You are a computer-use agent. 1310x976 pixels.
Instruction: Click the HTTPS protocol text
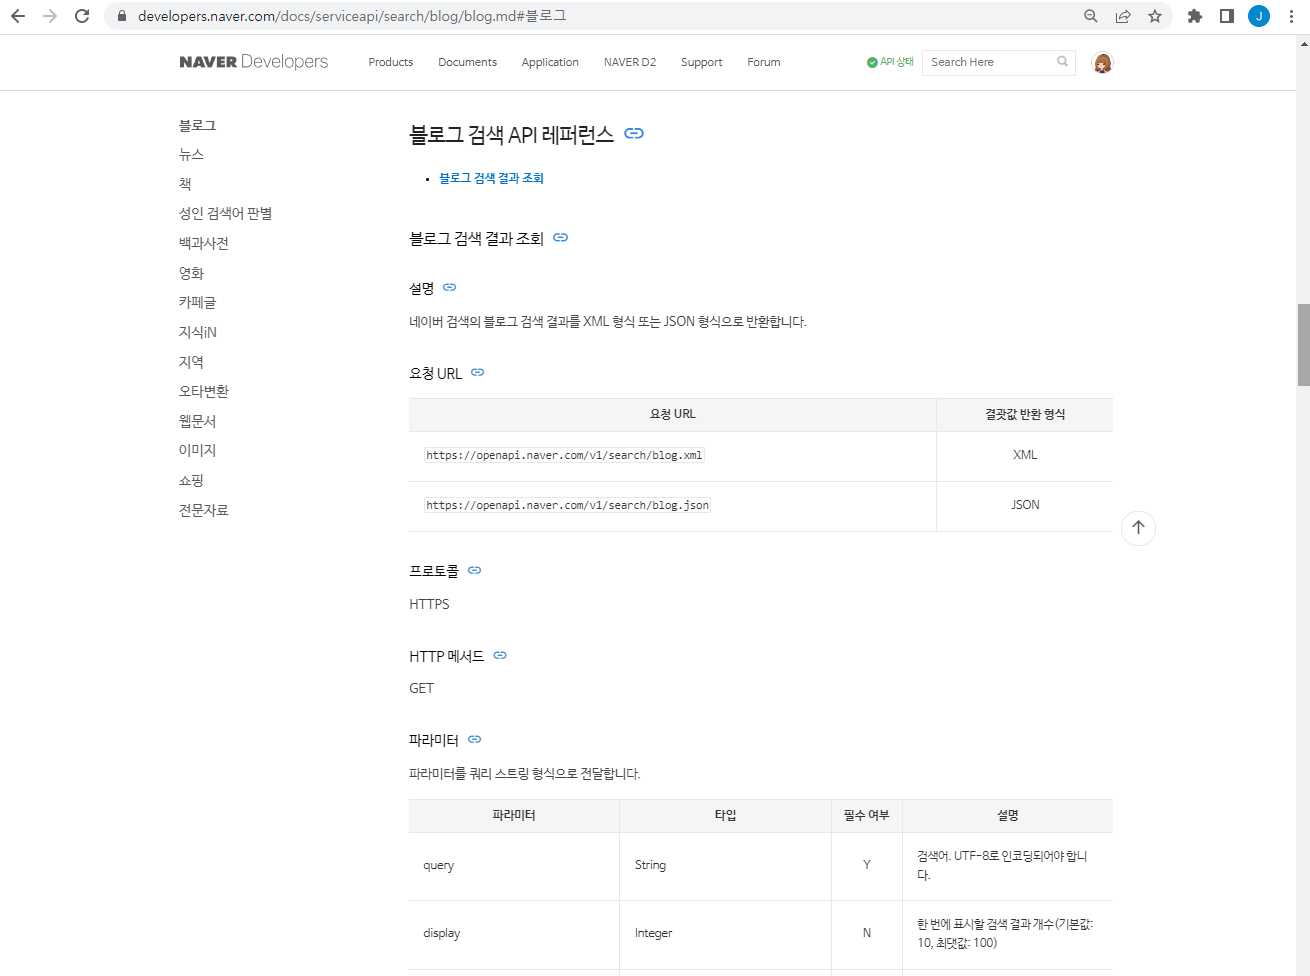[x=429, y=604]
